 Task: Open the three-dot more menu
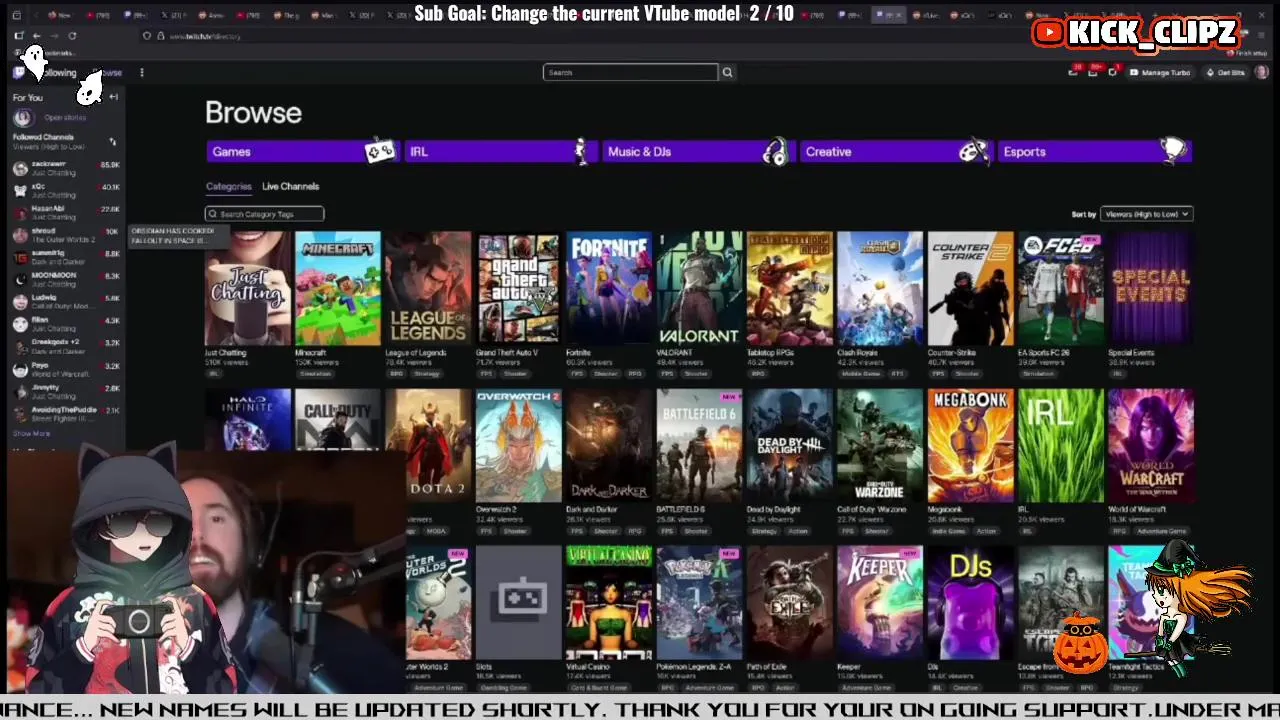click(x=142, y=72)
